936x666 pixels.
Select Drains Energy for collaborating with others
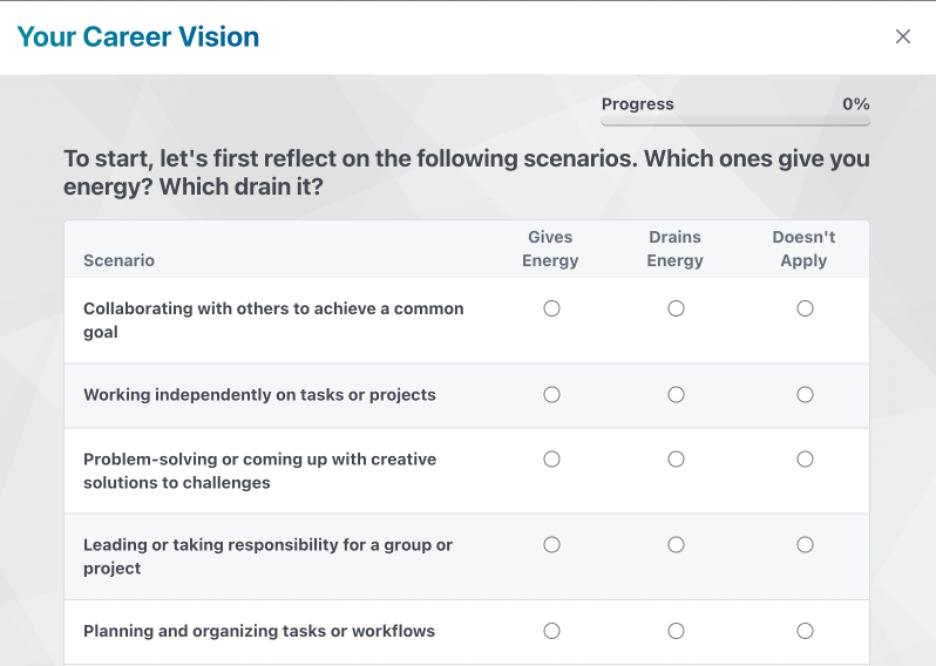point(676,309)
